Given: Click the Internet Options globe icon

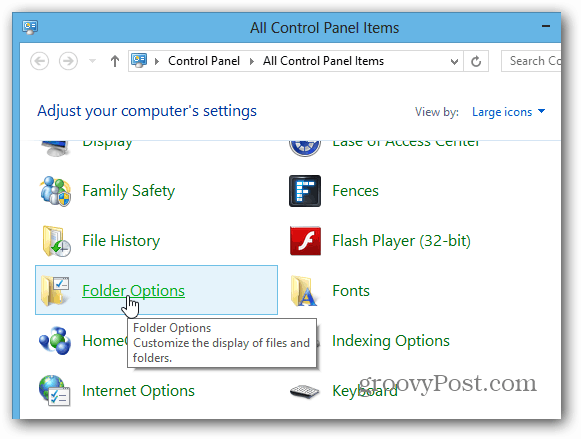Looking at the screenshot, I should coord(54,391).
